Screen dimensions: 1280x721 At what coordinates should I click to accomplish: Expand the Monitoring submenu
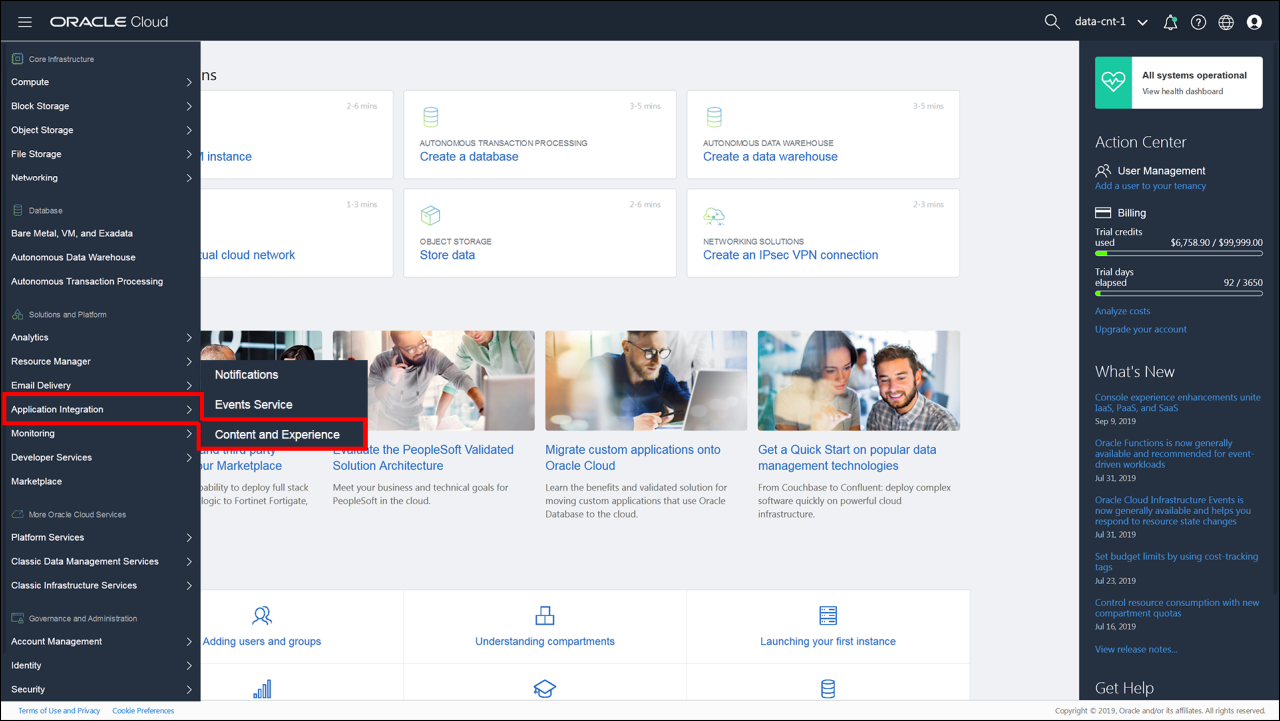100,433
